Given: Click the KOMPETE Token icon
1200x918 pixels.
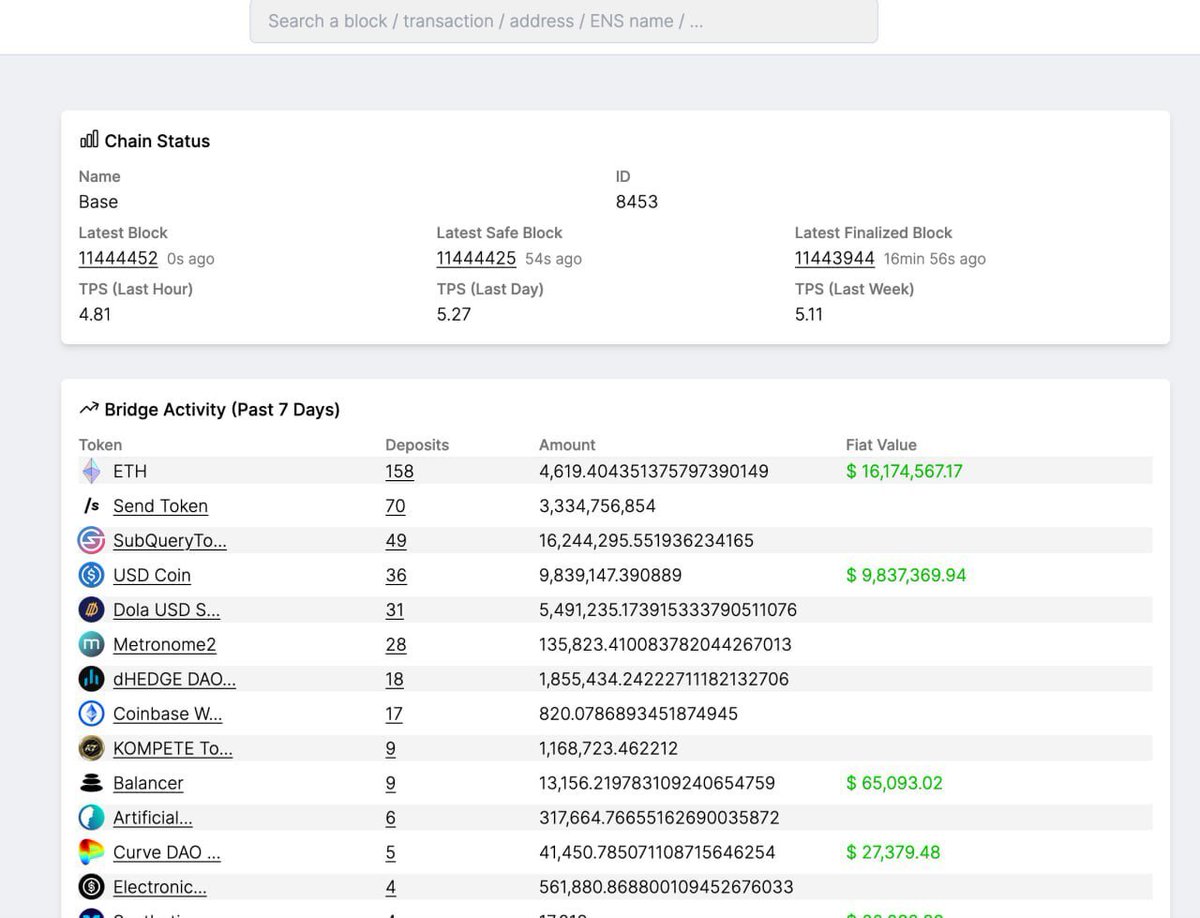Looking at the screenshot, I should point(91,748).
